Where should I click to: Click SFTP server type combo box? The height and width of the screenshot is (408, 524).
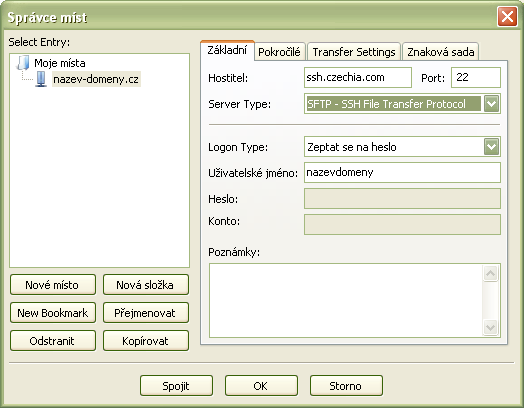pyautogui.click(x=402, y=104)
